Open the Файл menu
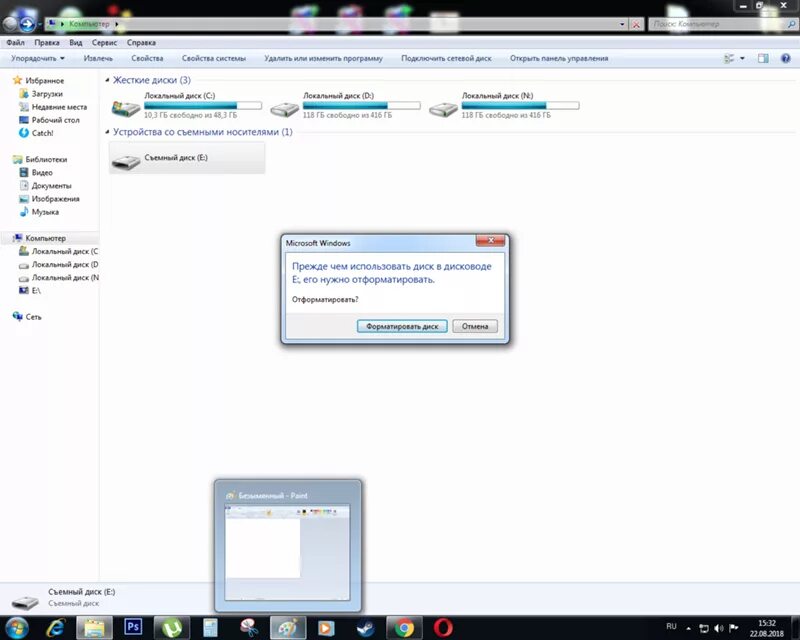The width and height of the screenshot is (800, 640). click(15, 42)
